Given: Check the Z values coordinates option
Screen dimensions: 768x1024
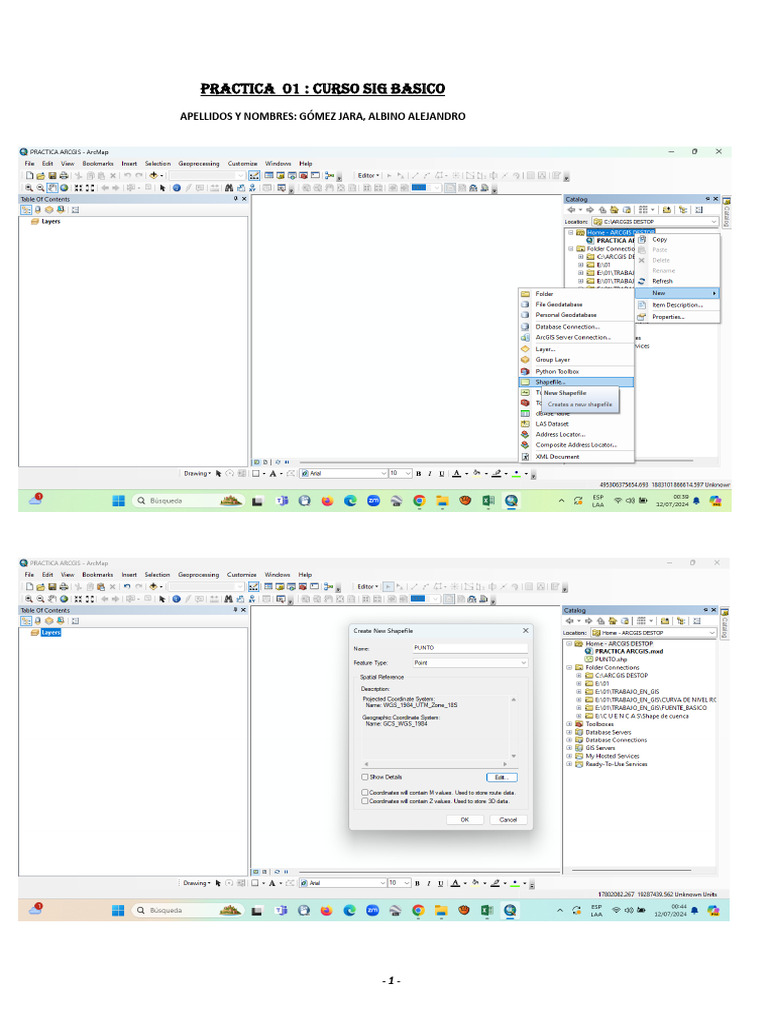Looking at the screenshot, I should click(365, 801).
